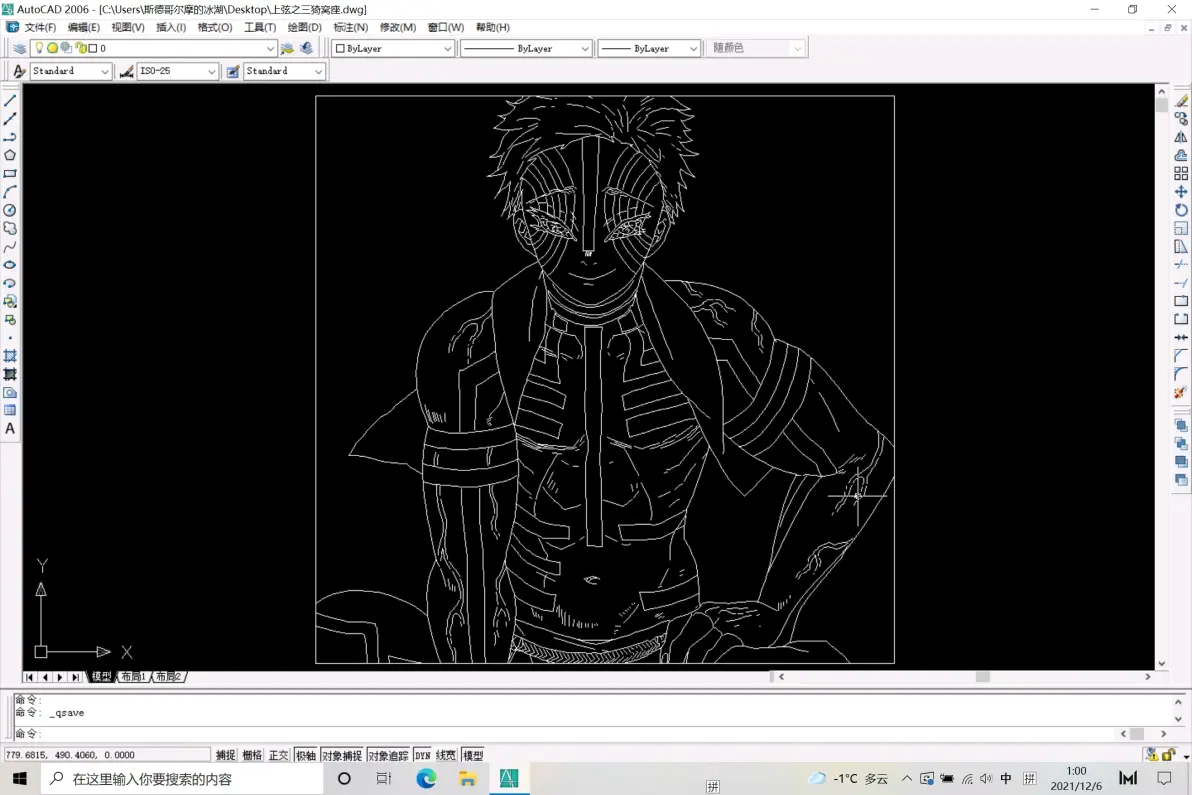
Task: Select the Ellipse Arc tool
Action: [10, 283]
